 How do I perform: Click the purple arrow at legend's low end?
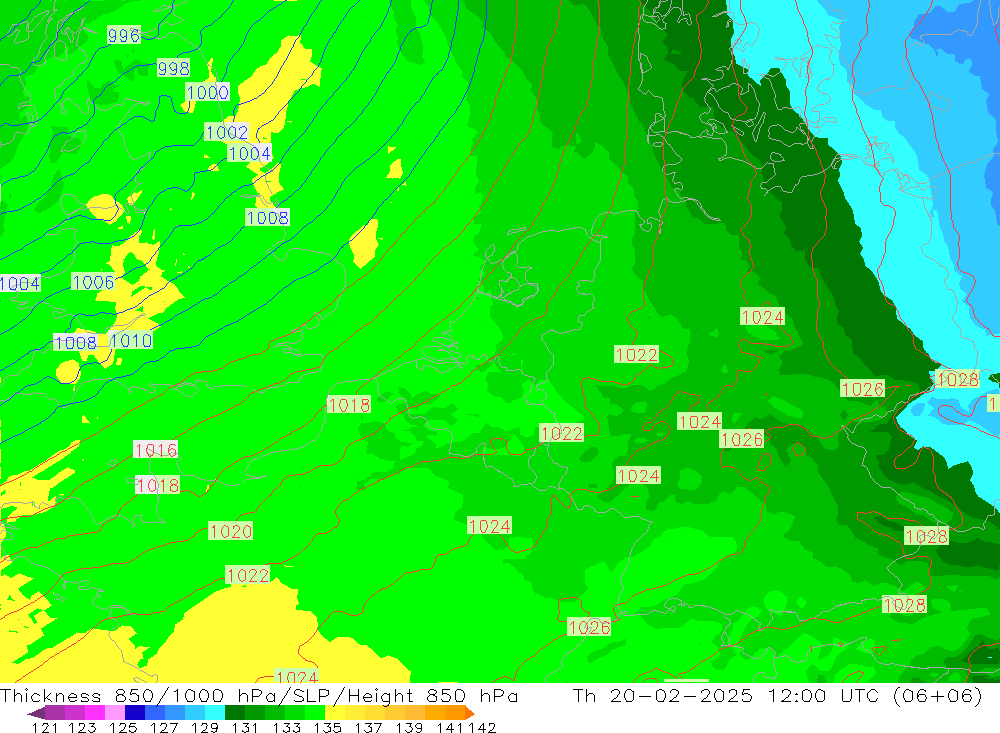pyautogui.click(x=36, y=713)
